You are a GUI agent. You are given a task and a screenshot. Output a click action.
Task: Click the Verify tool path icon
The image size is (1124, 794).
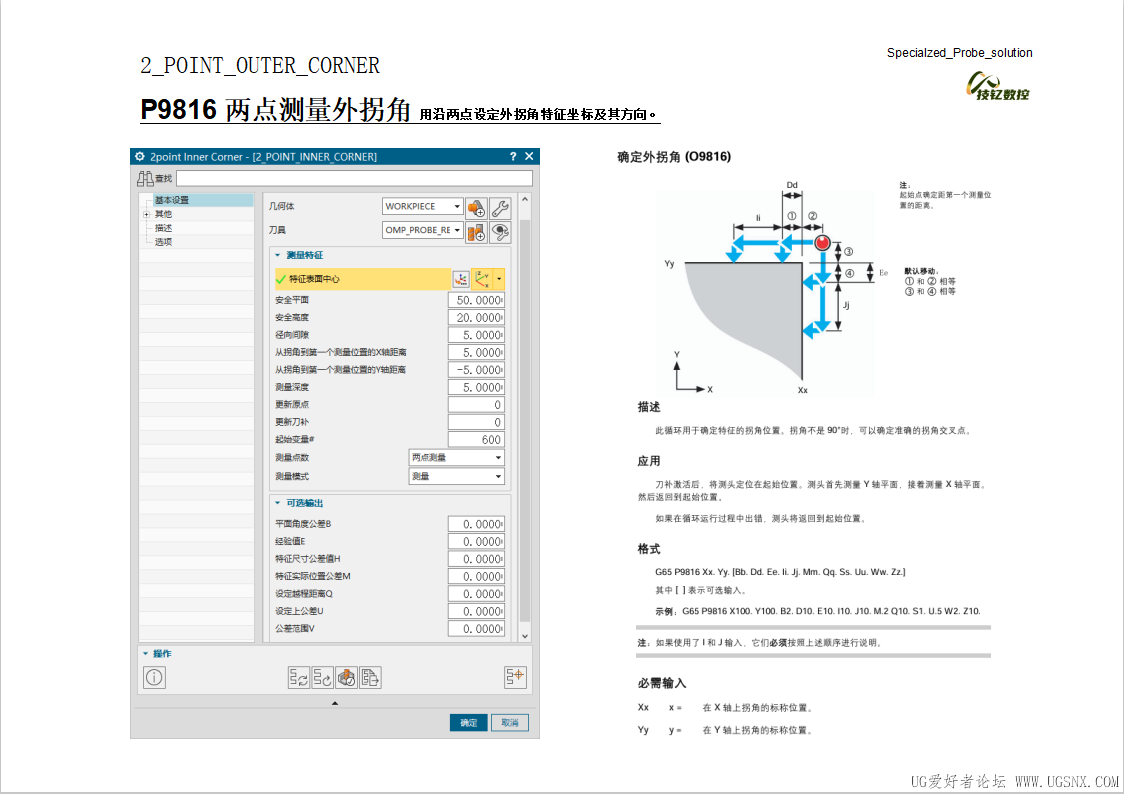click(346, 677)
